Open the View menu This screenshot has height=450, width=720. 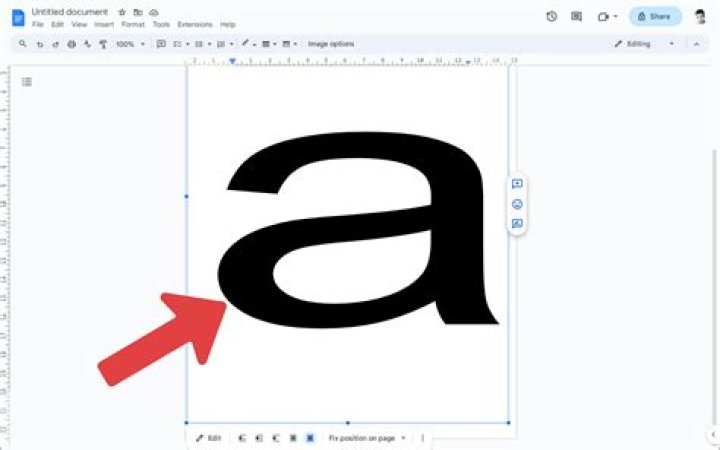tap(79, 24)
